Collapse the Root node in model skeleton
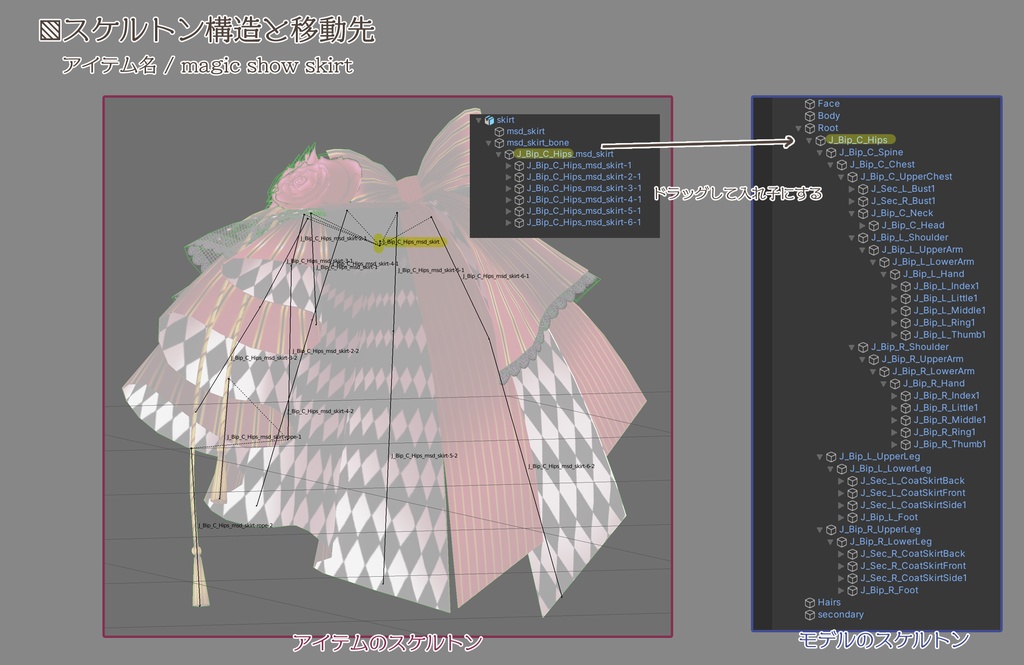Screen dimensions: 1024x665 [x=798, y=128]
